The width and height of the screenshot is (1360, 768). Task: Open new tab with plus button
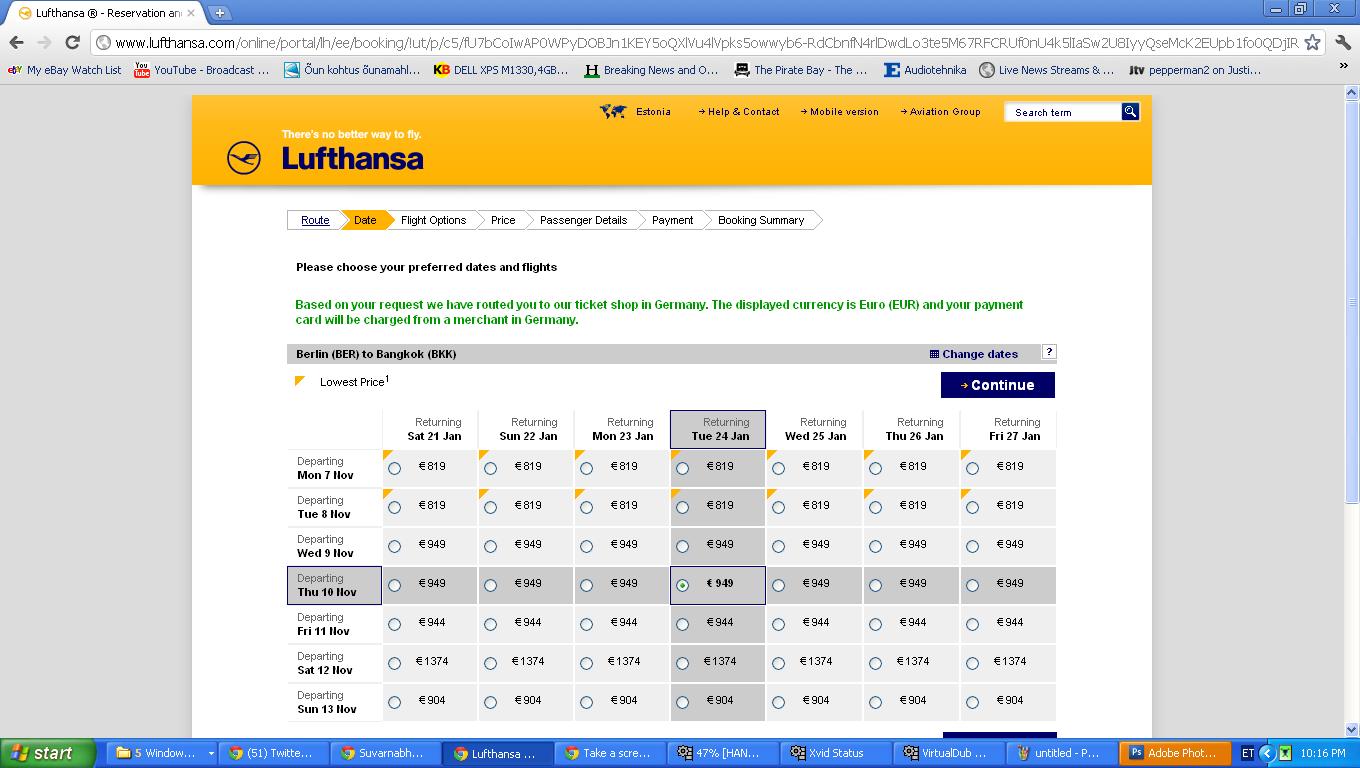[x=220, y=13]
